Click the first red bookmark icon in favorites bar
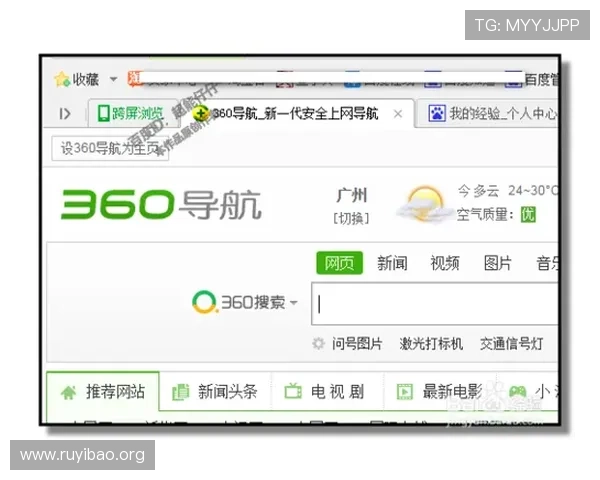Image resolution: width=600 pixels, height=480 pixels. (135, 79)
